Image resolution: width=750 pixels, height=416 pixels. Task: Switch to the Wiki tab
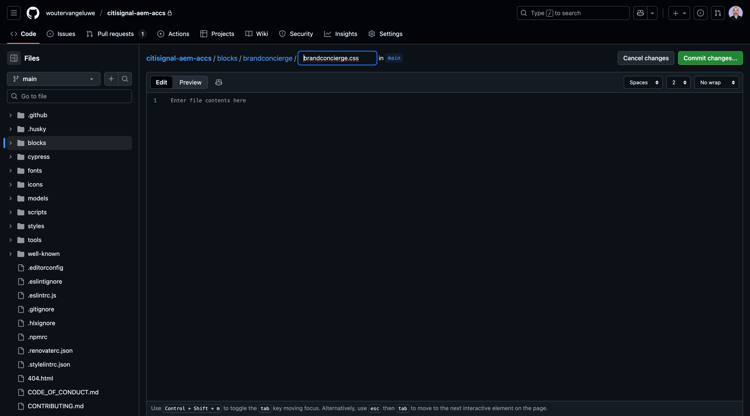pyautogui.click(x=257, y=34)
